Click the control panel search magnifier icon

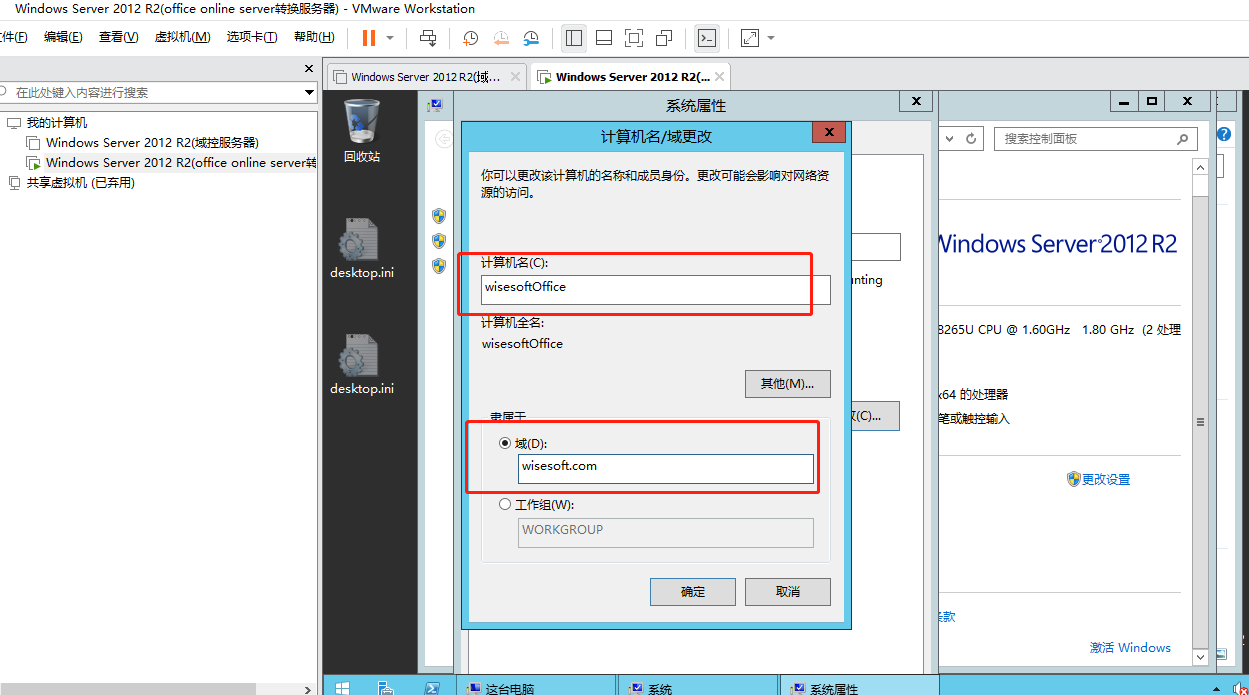(x=1184, y=139)
